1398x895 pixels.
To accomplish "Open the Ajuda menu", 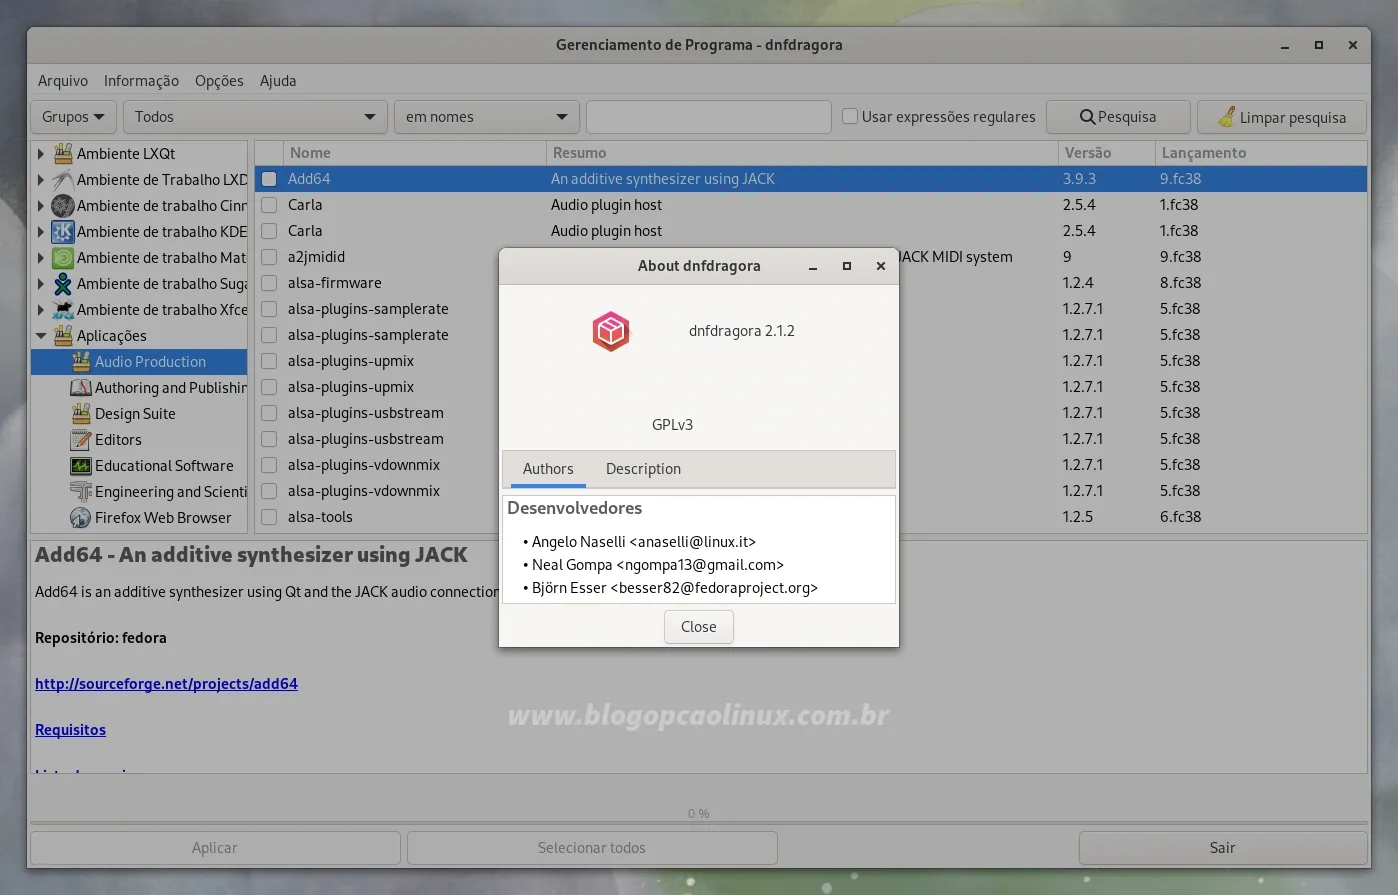I will 278,81.
